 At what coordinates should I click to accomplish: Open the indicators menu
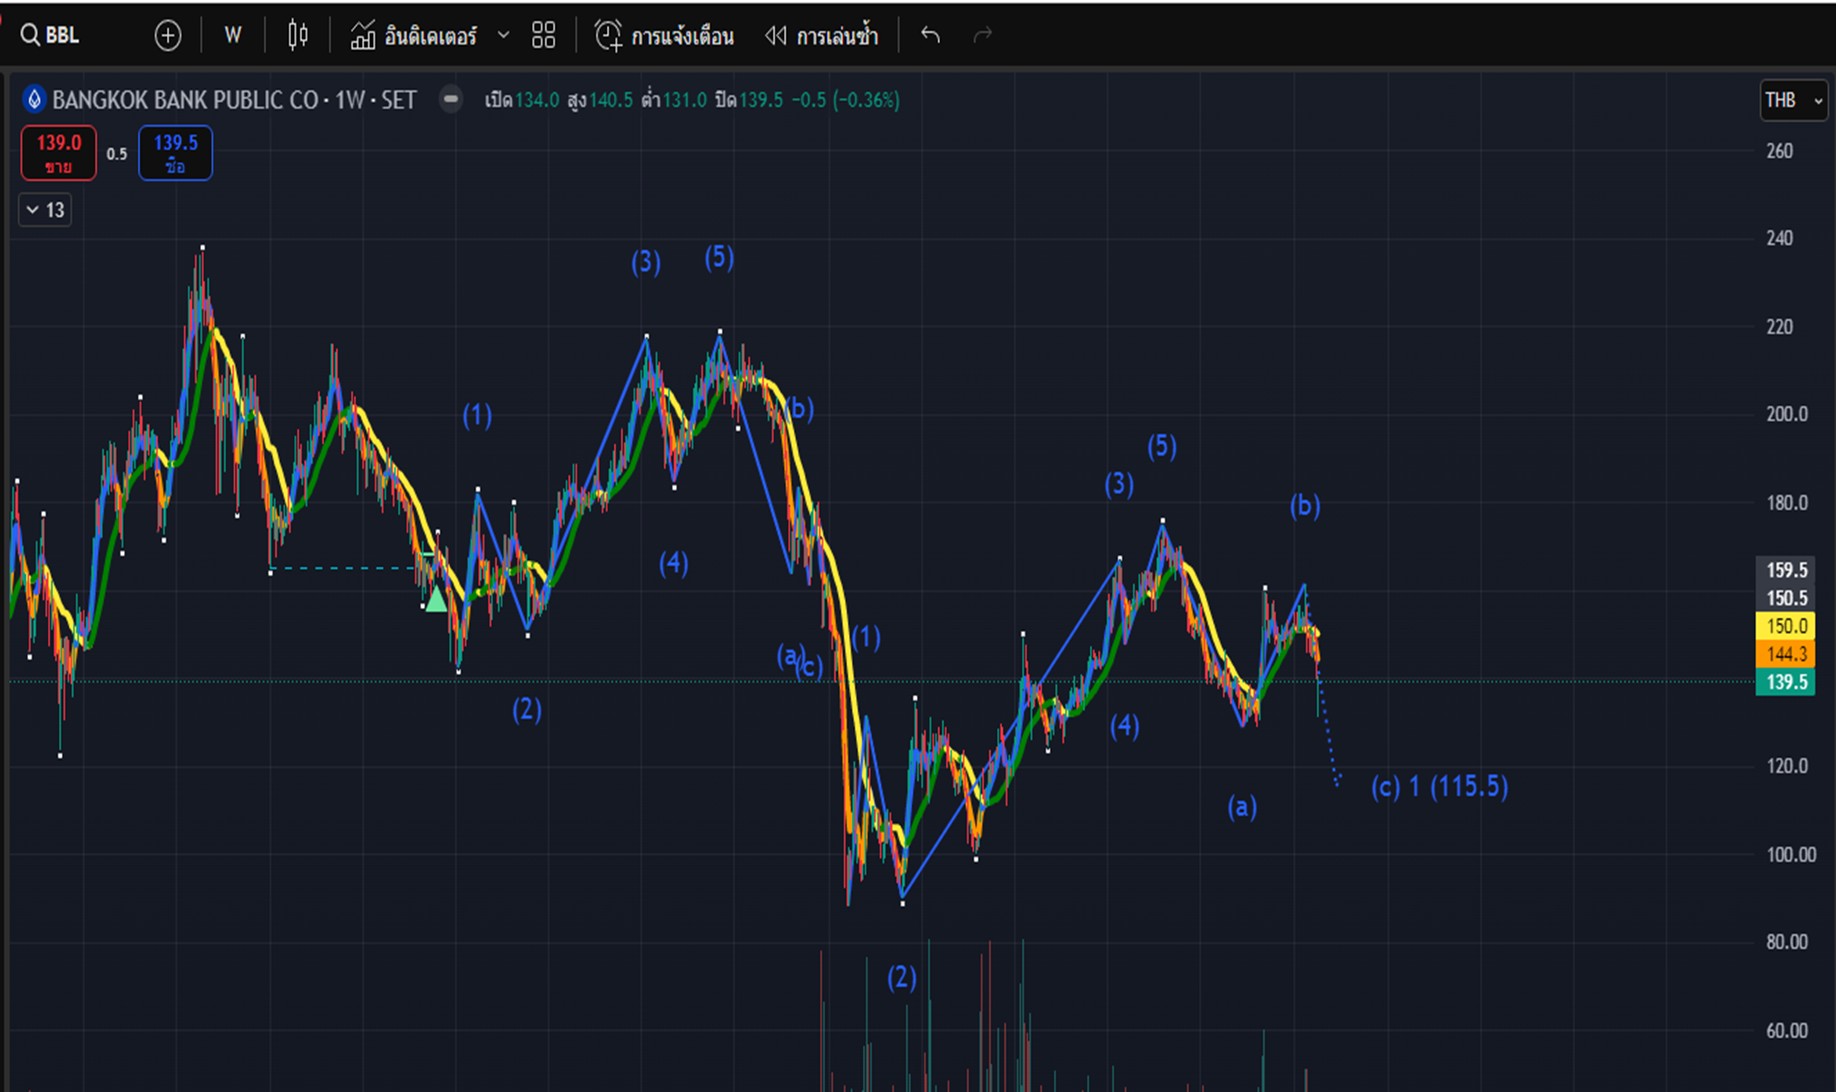[413, 36]
